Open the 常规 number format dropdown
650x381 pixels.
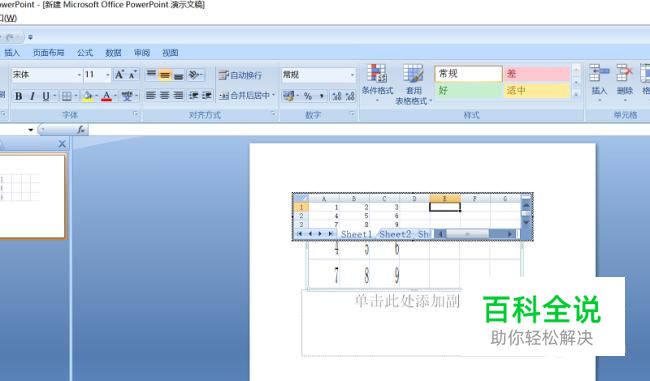tap(352, 75)
